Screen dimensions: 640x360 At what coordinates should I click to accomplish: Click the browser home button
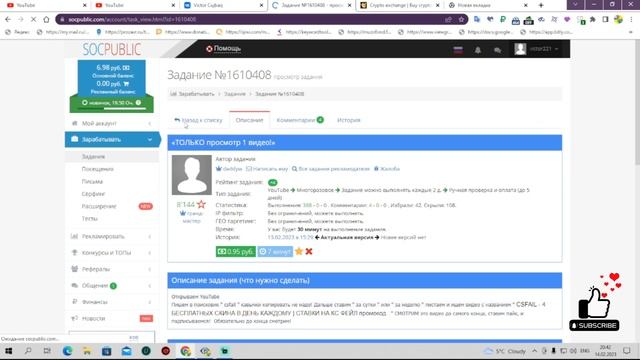point(46,19)
